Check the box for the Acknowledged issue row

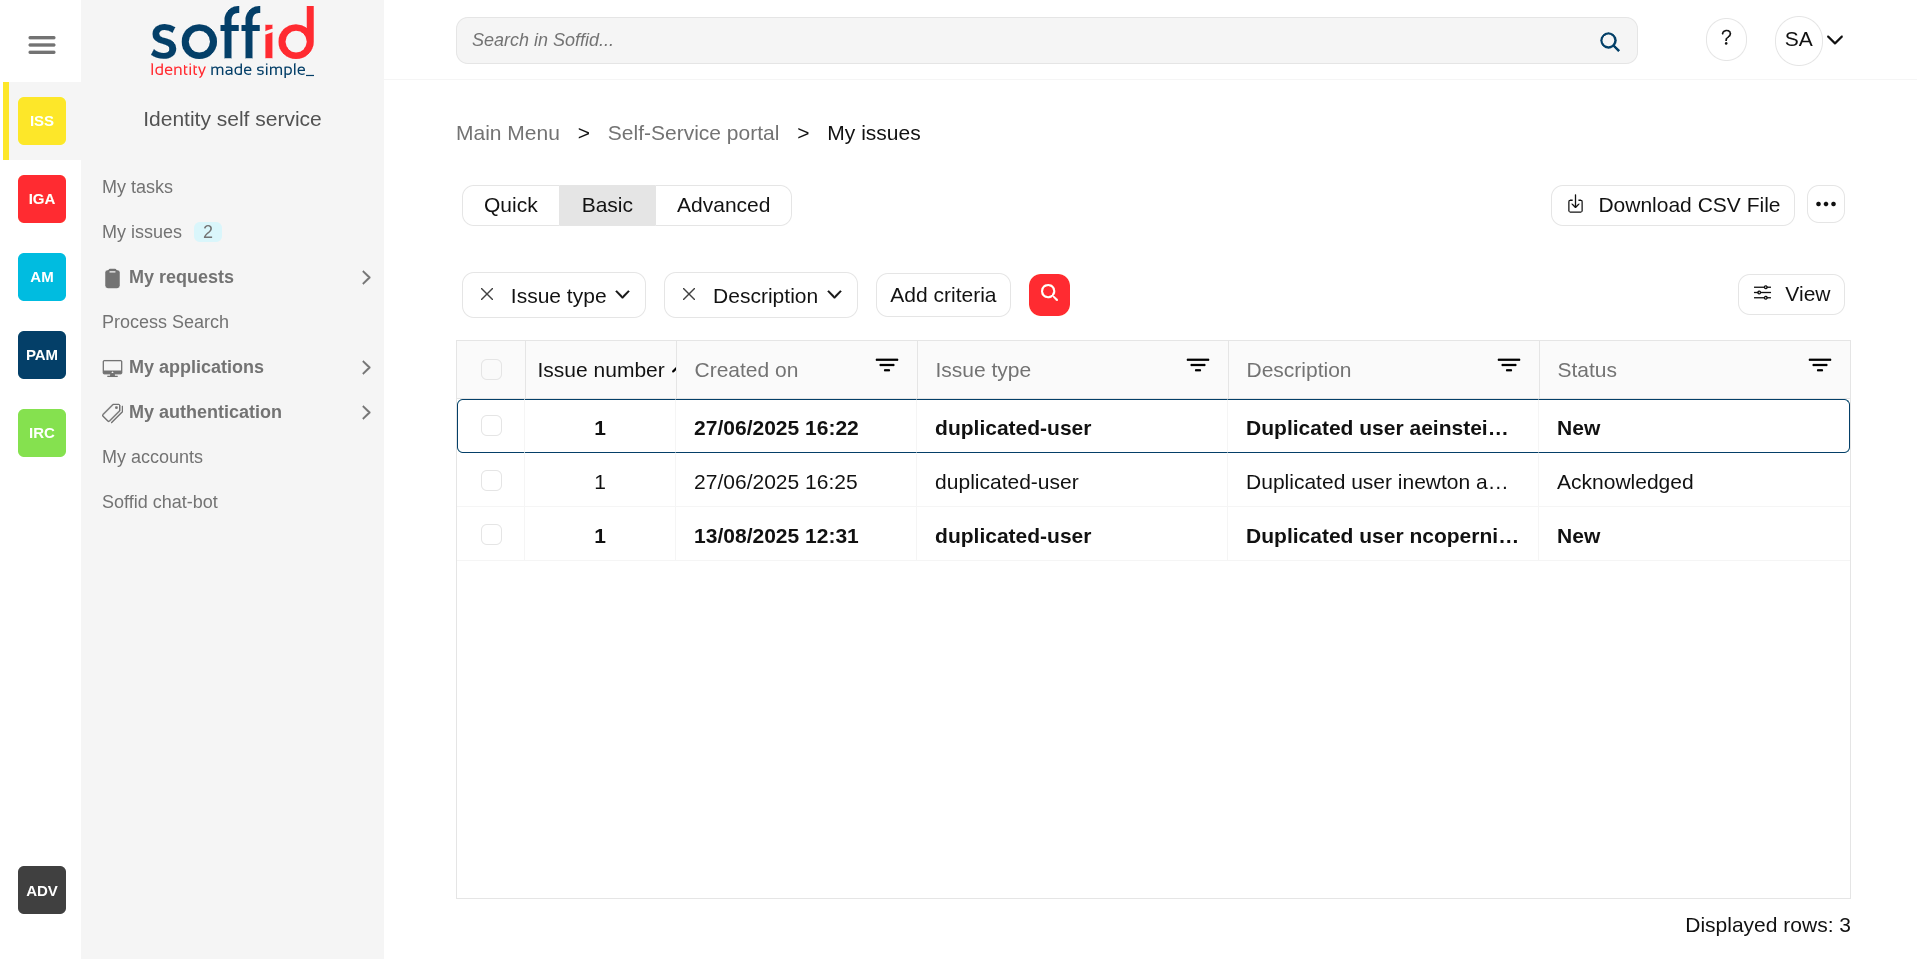[x=491, y=481]
